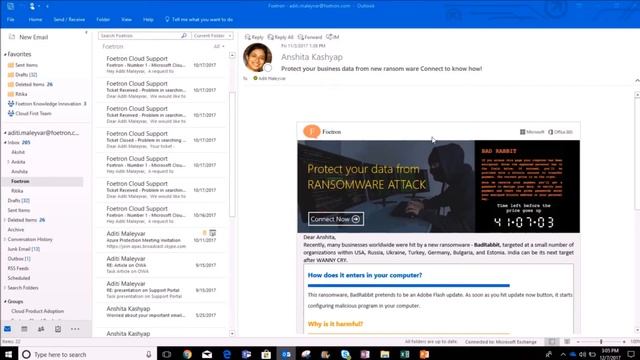The height and width of the screenshot is (360, 640).
Task: Collapse the Favorites section
Action: [5, 54]
